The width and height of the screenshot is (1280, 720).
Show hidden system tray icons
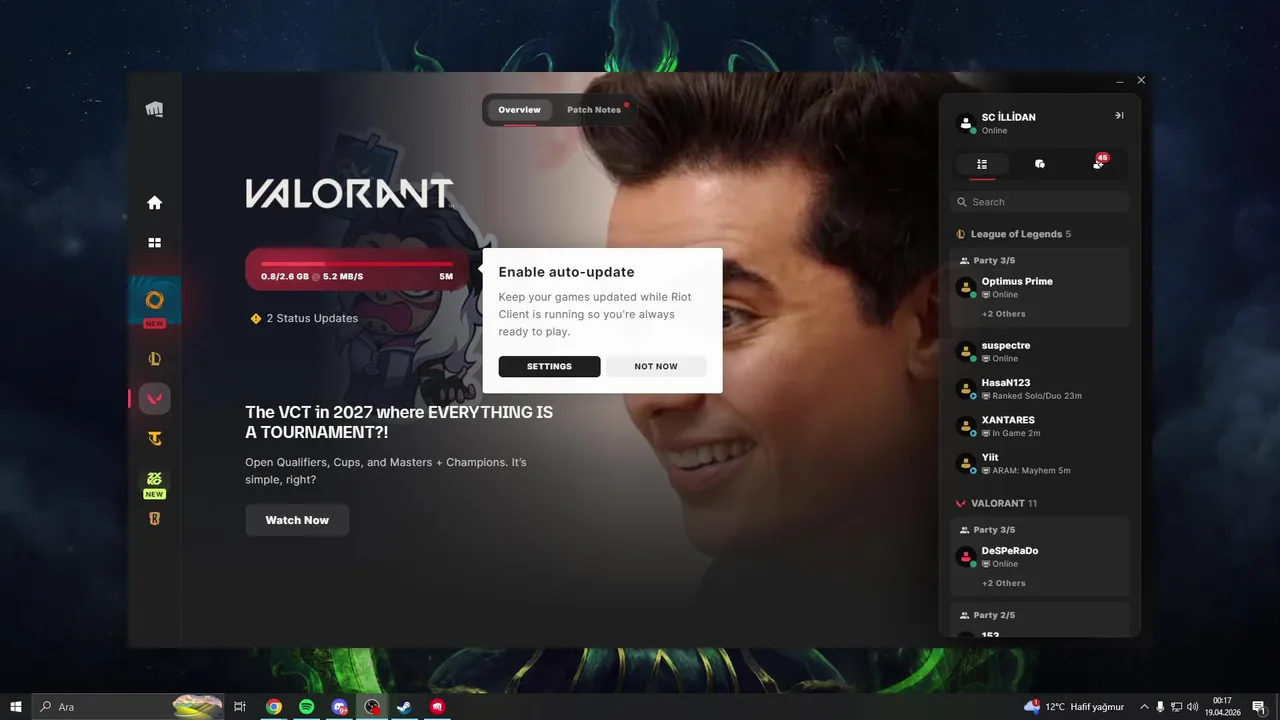tap(1144, 706)
